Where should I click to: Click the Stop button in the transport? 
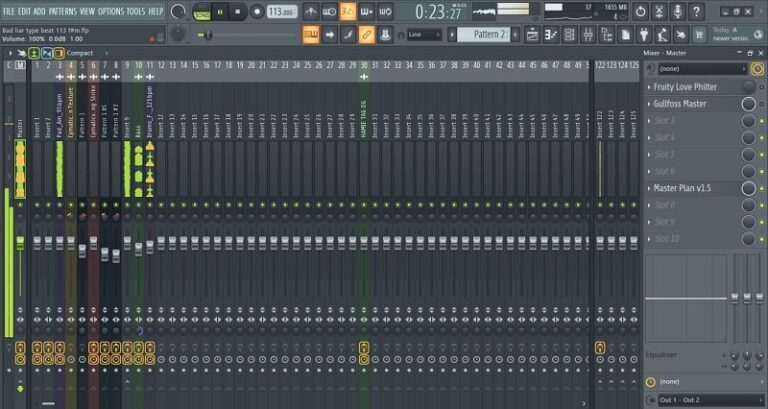(x=239, y=11)
